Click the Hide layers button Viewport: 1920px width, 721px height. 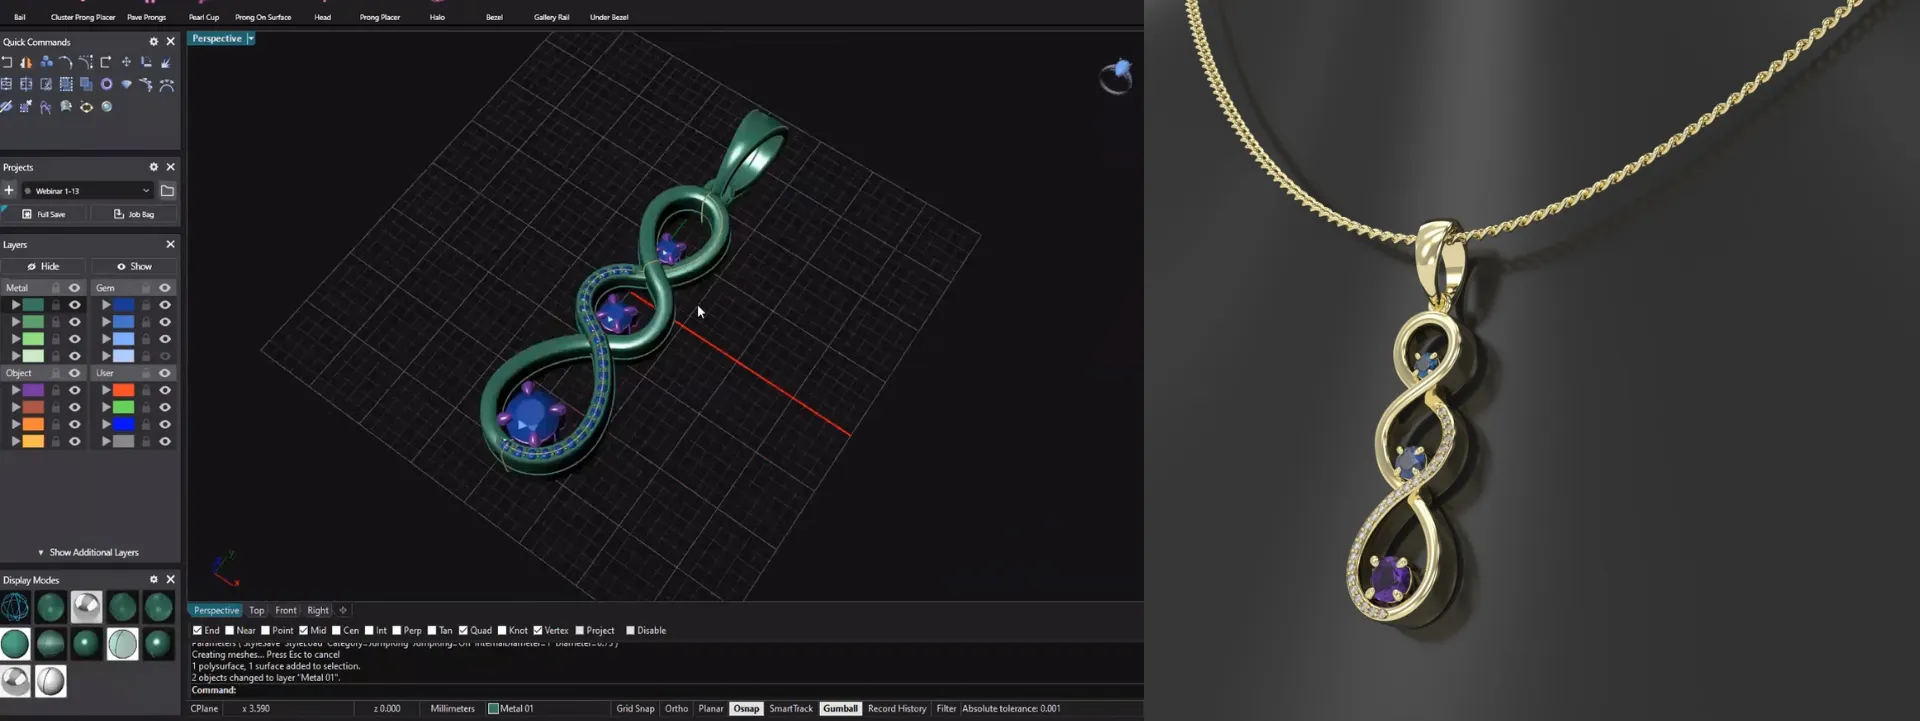click(44, 267)
